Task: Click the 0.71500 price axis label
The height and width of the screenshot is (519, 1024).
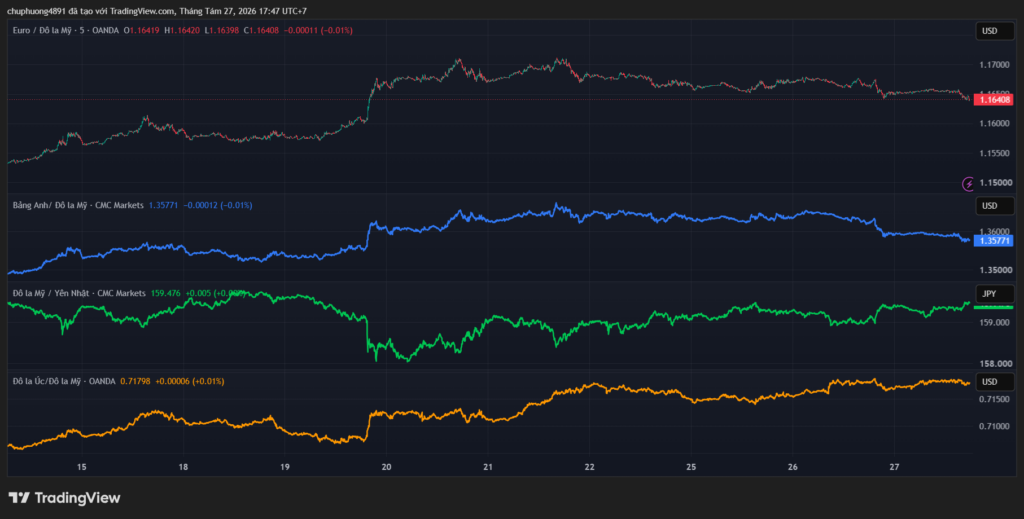Action: pos(993,399)
